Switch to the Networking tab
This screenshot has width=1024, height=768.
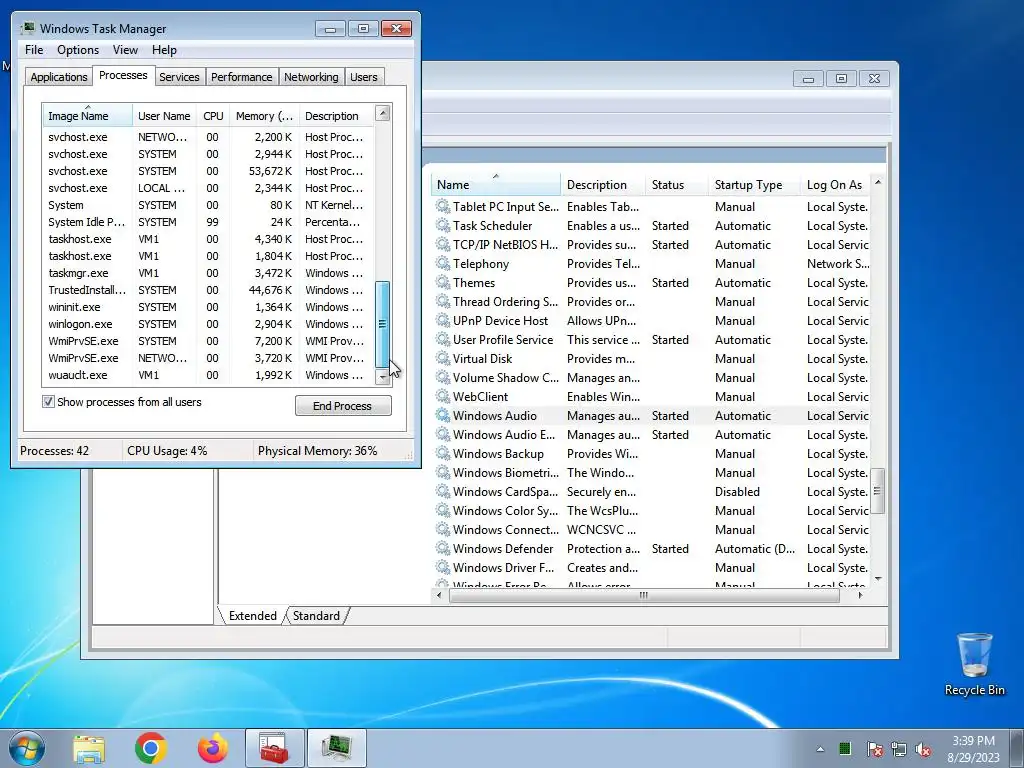pyautogui.click(x=311, y=77)
